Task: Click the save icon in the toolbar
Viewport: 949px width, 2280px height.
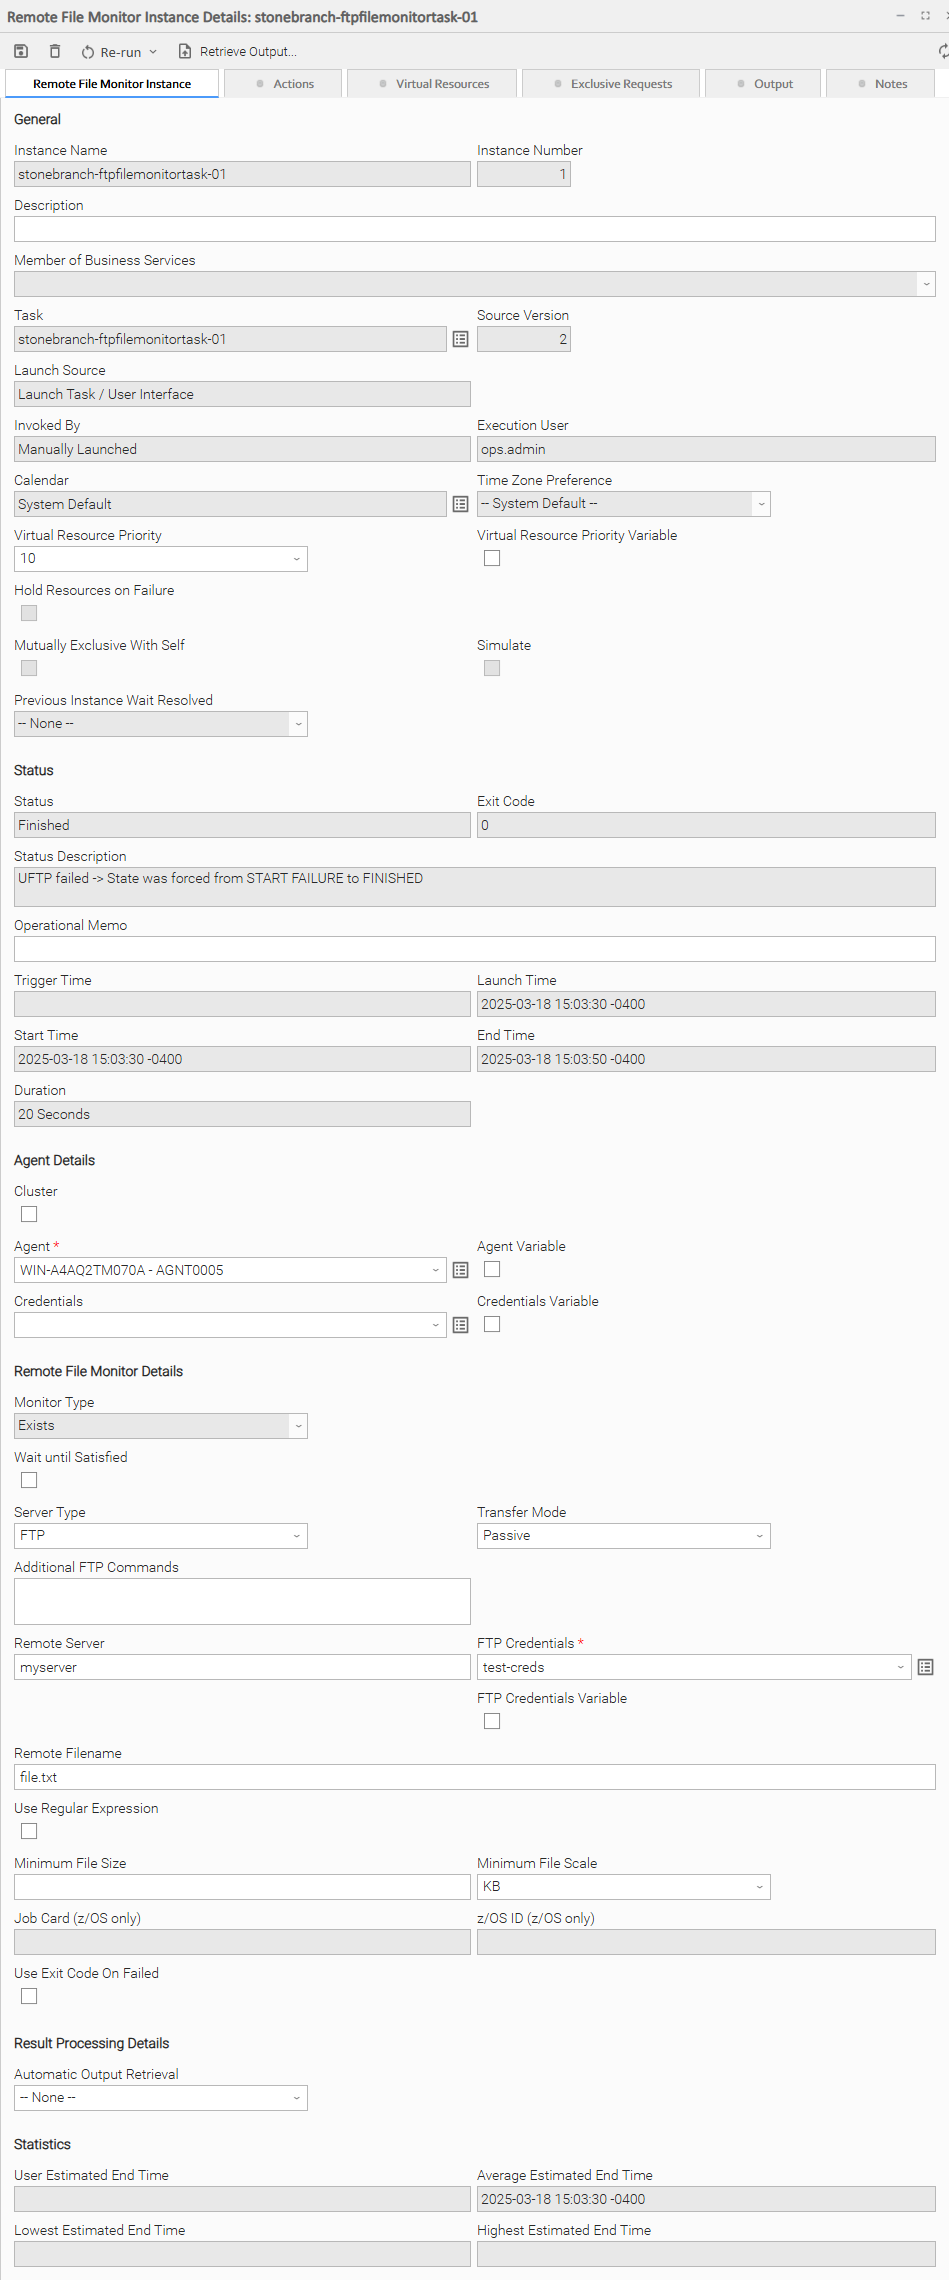Action: (x=21, y=51)
